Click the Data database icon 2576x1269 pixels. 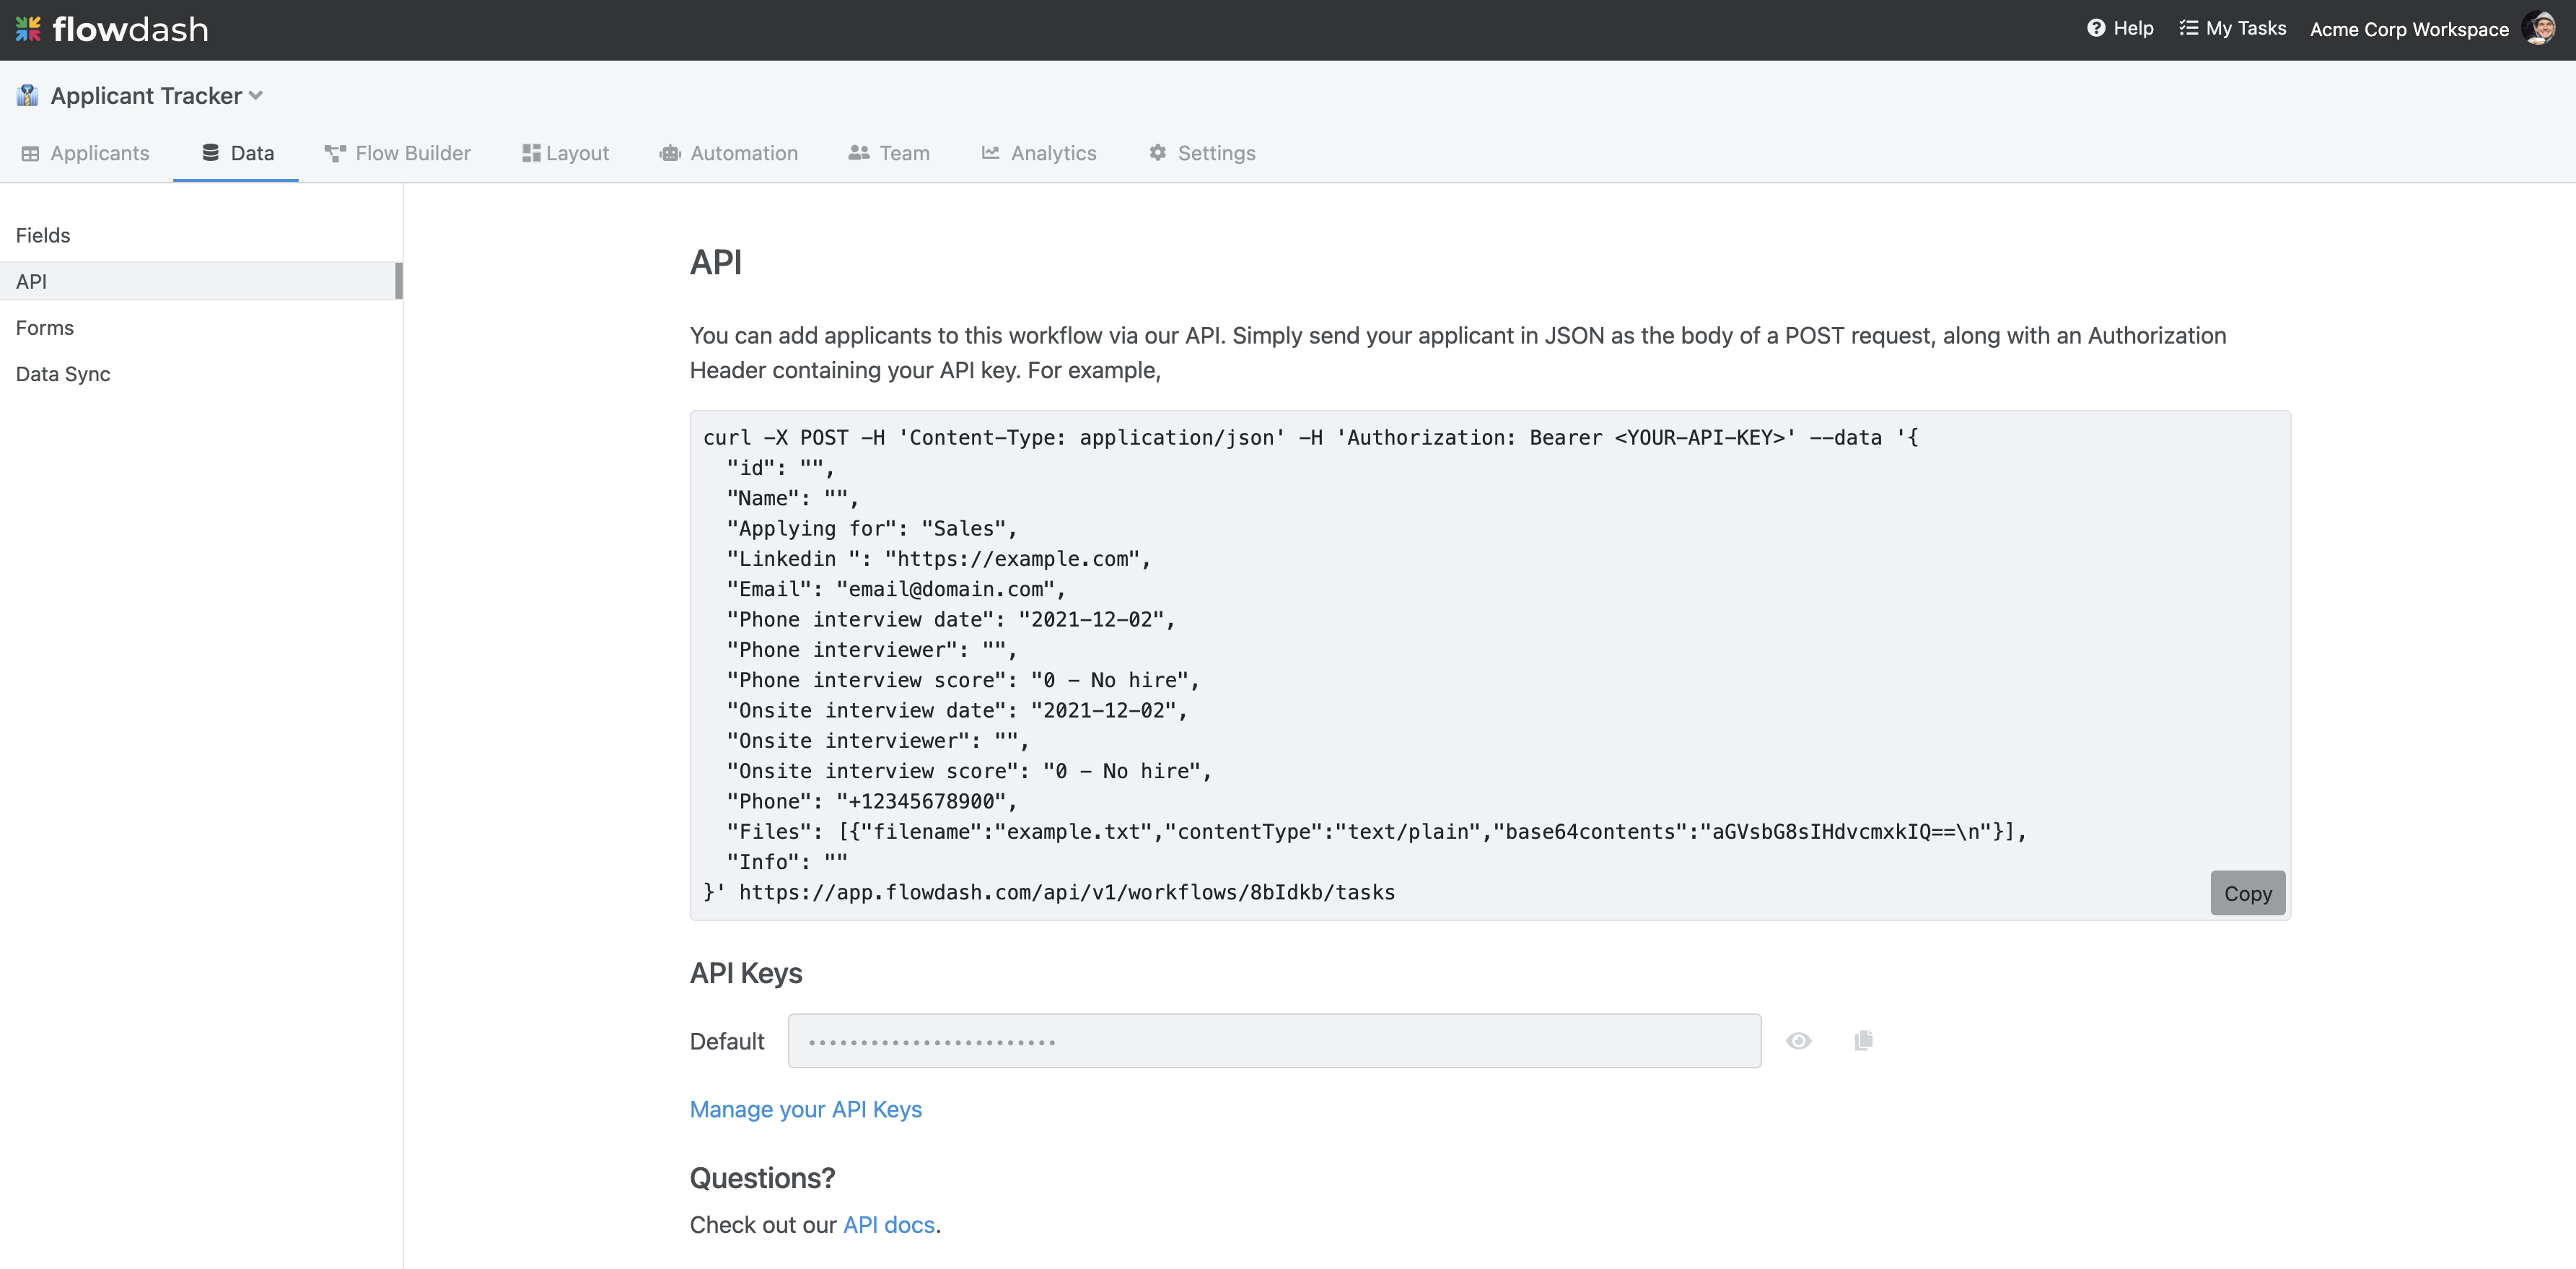tap(210, 152)
